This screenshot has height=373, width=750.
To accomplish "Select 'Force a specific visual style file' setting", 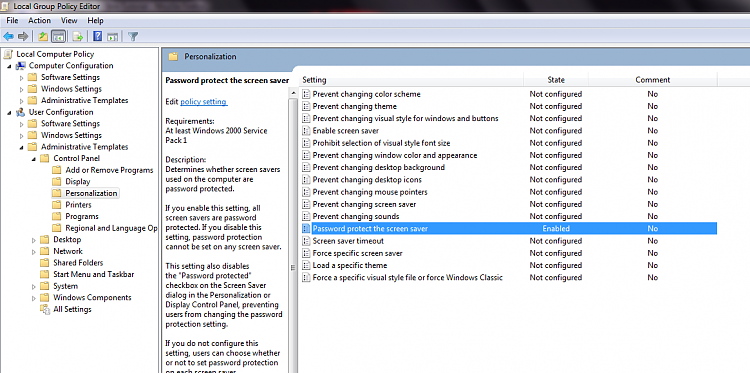I will 408,277.
